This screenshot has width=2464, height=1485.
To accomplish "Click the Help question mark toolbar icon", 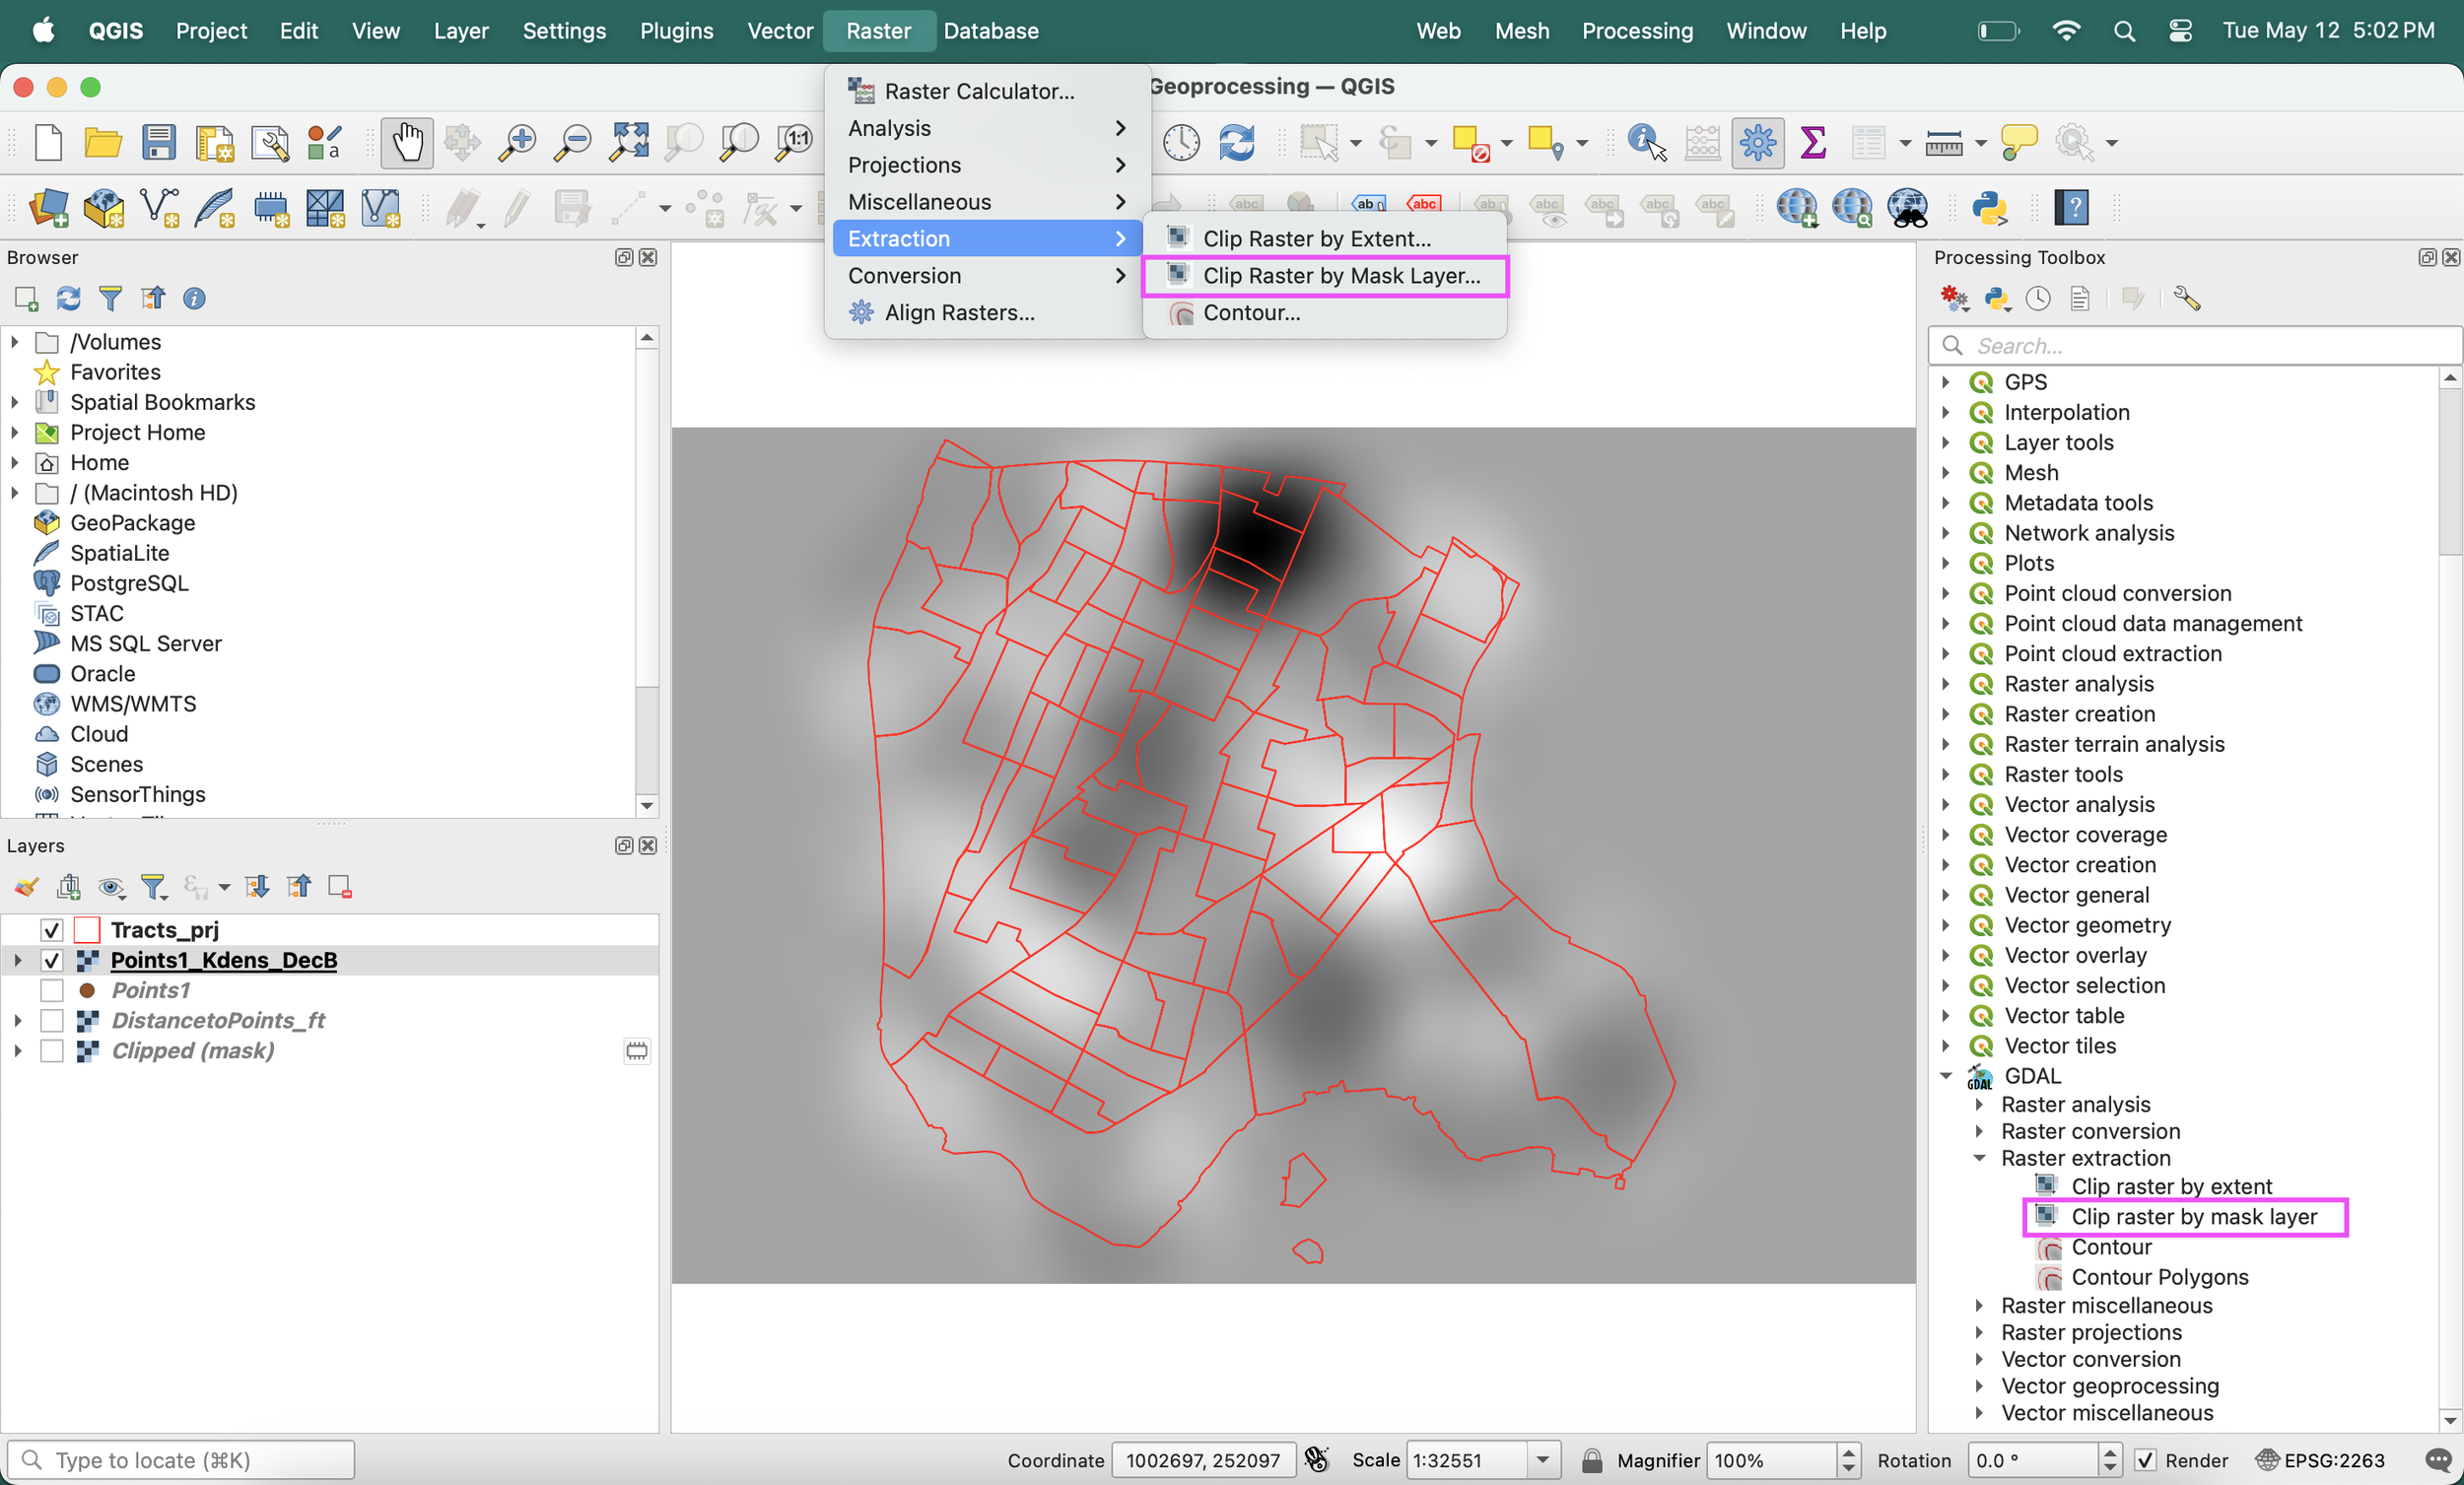I will (2072, 208).
